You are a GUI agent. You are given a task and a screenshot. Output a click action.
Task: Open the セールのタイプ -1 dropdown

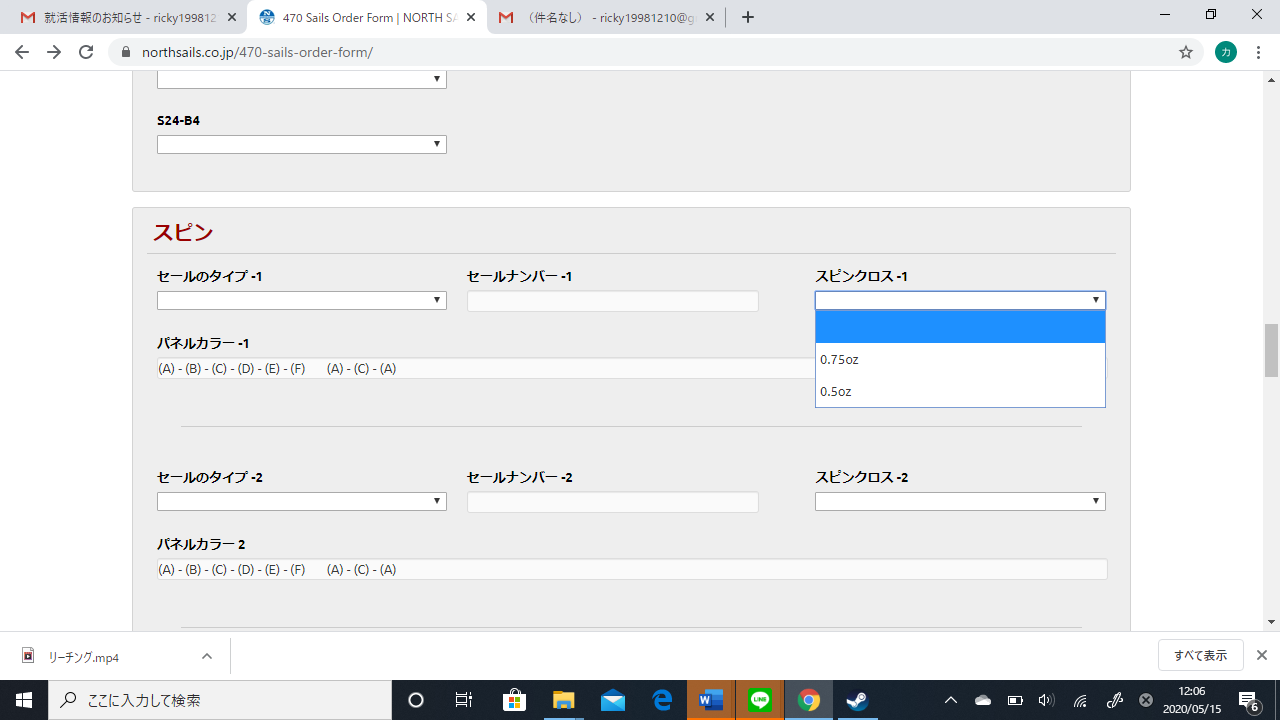pyautogui.click(x=302, y=300)
